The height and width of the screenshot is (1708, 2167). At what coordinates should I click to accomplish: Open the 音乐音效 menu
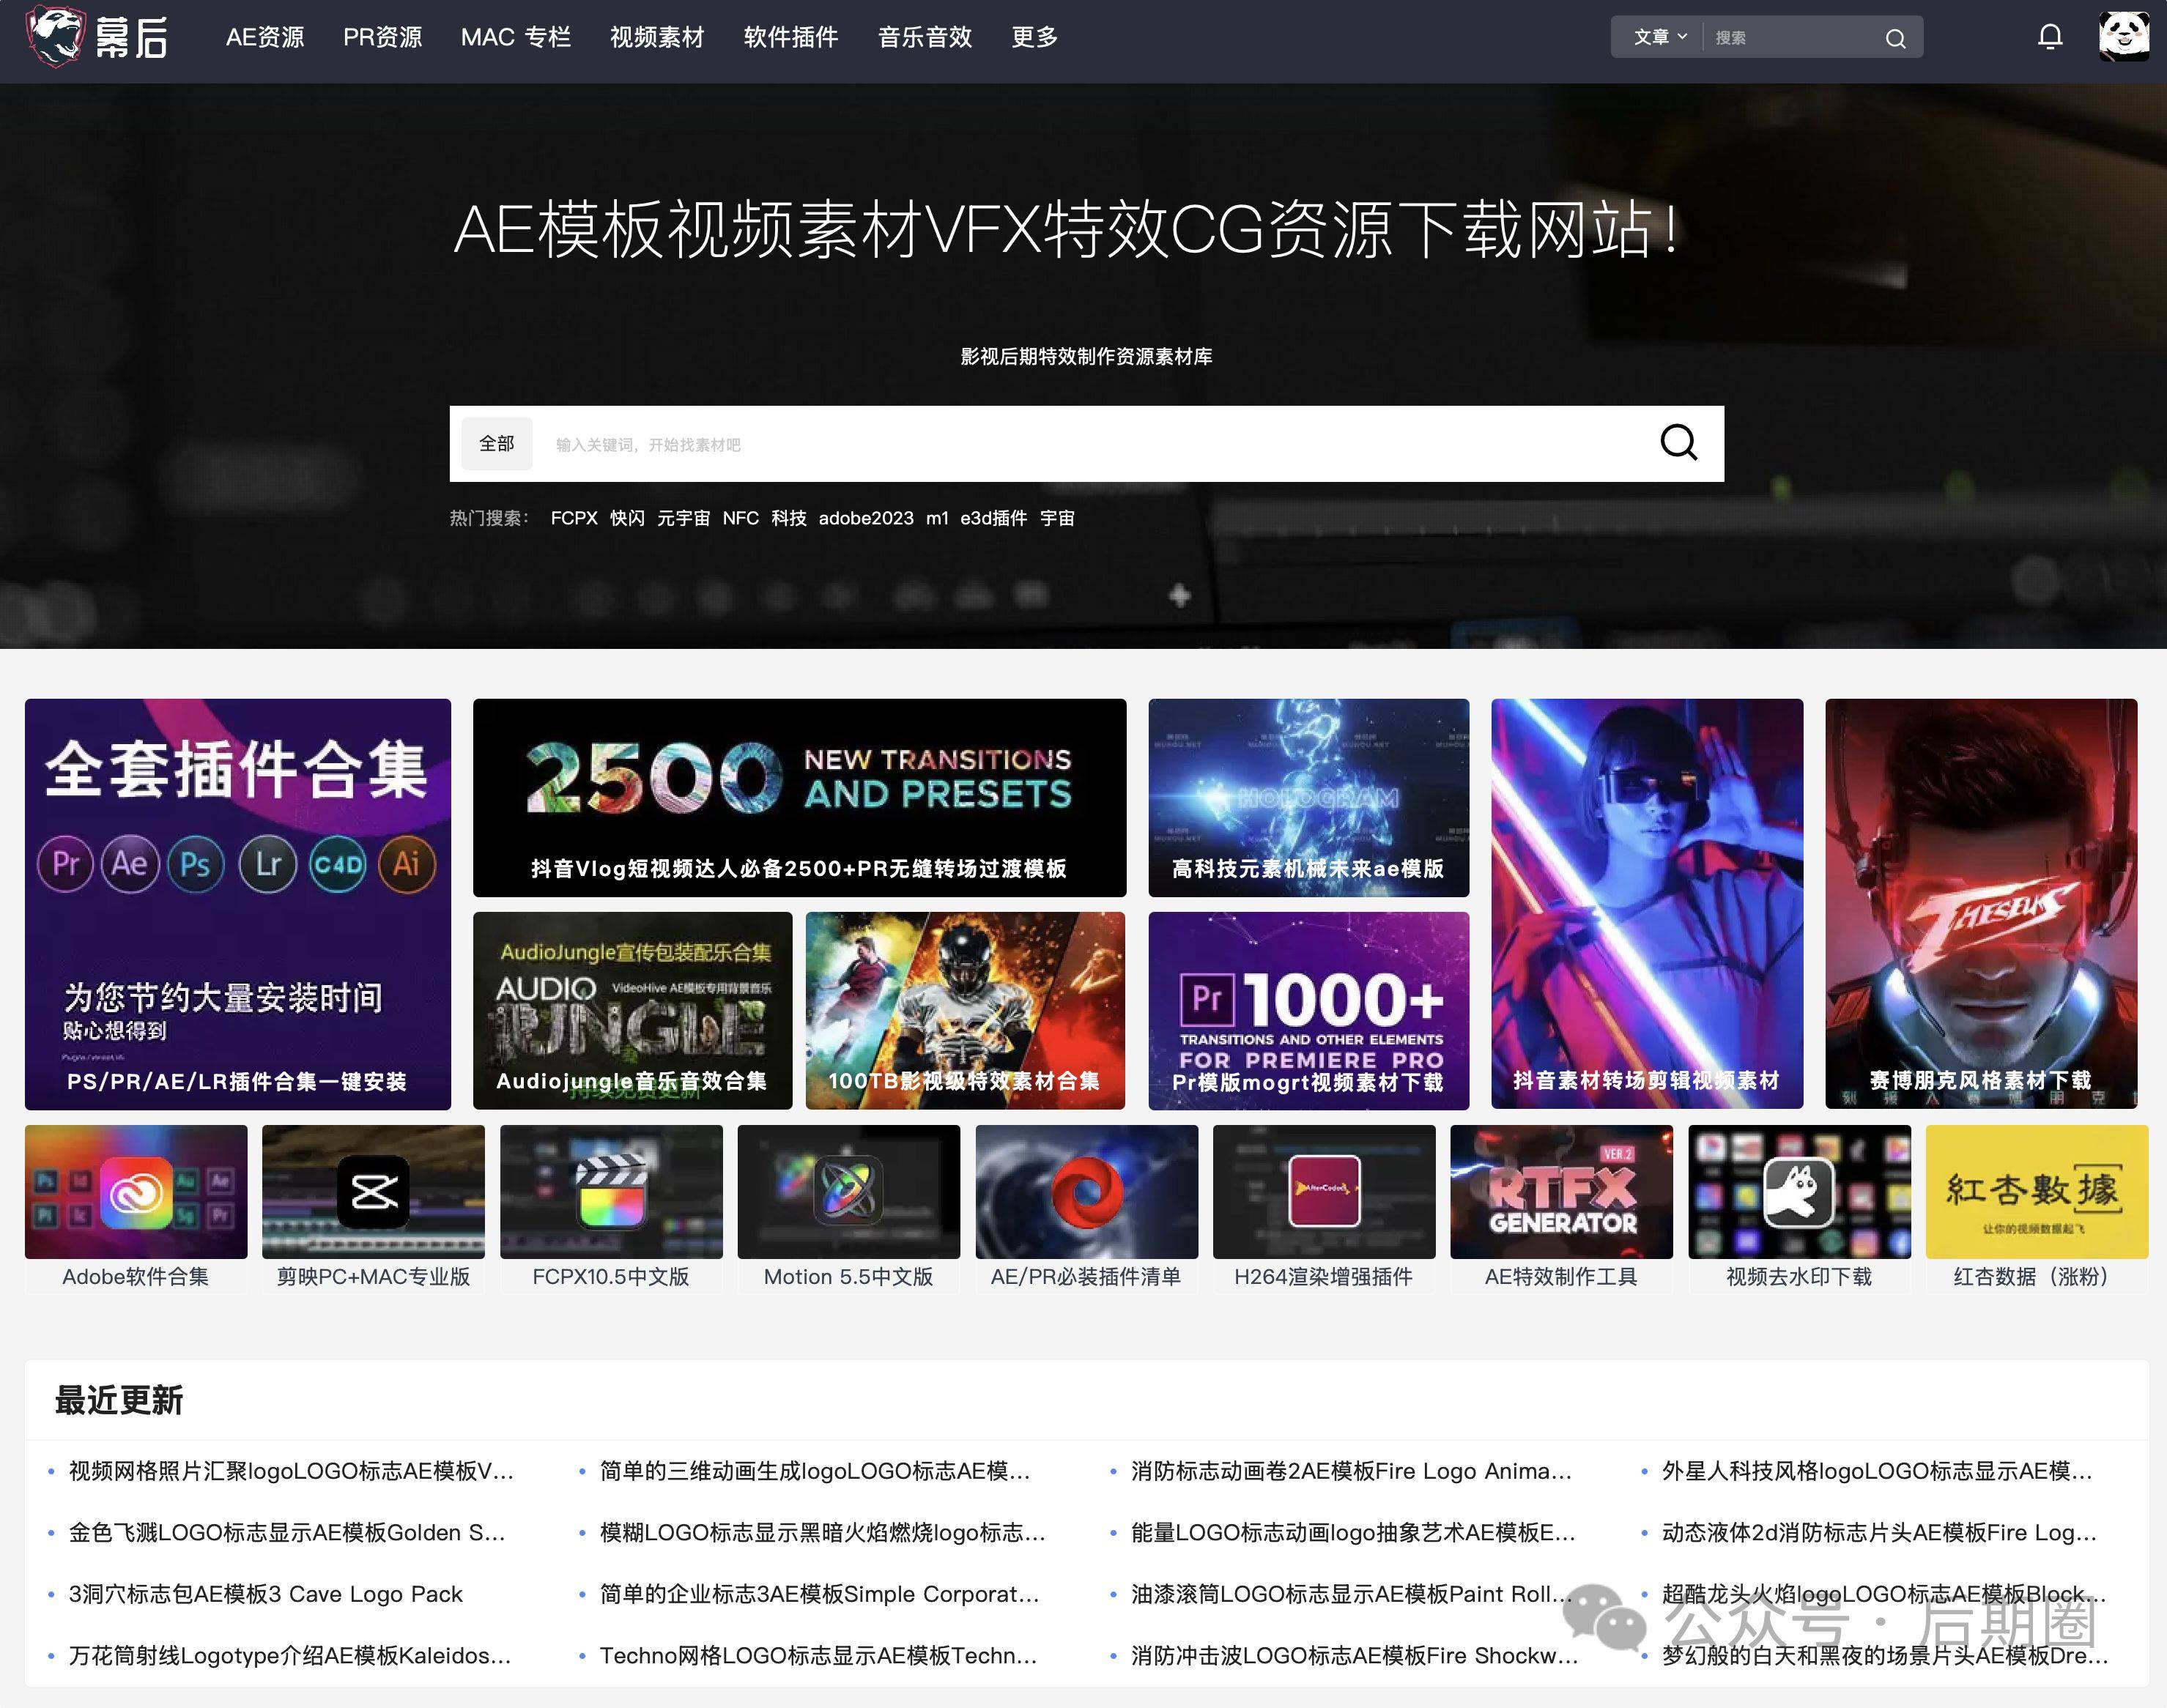click(x=925, y=37)
